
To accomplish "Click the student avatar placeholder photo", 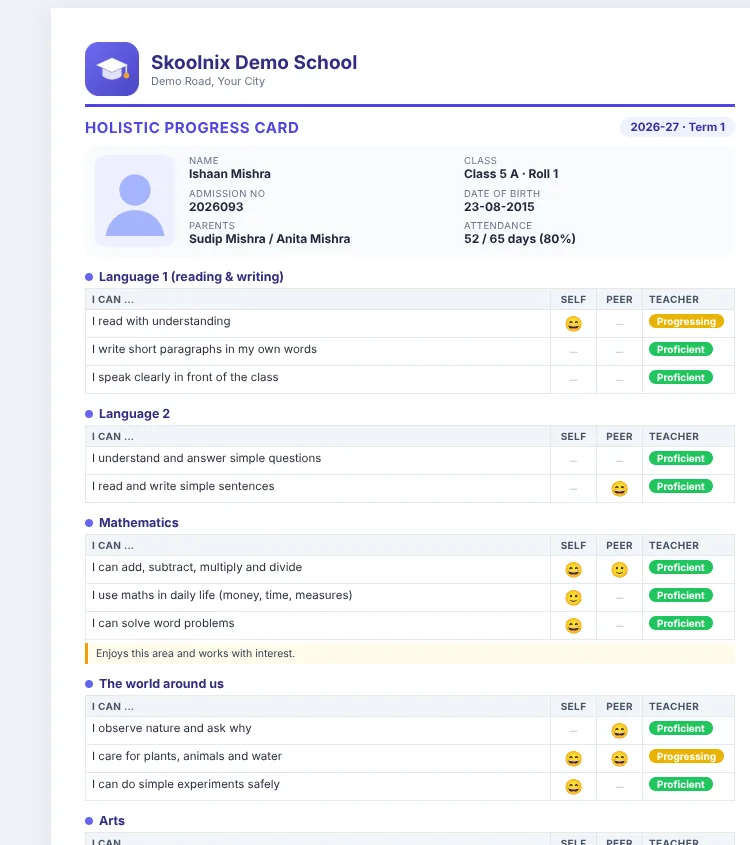I will pos(135,200).
